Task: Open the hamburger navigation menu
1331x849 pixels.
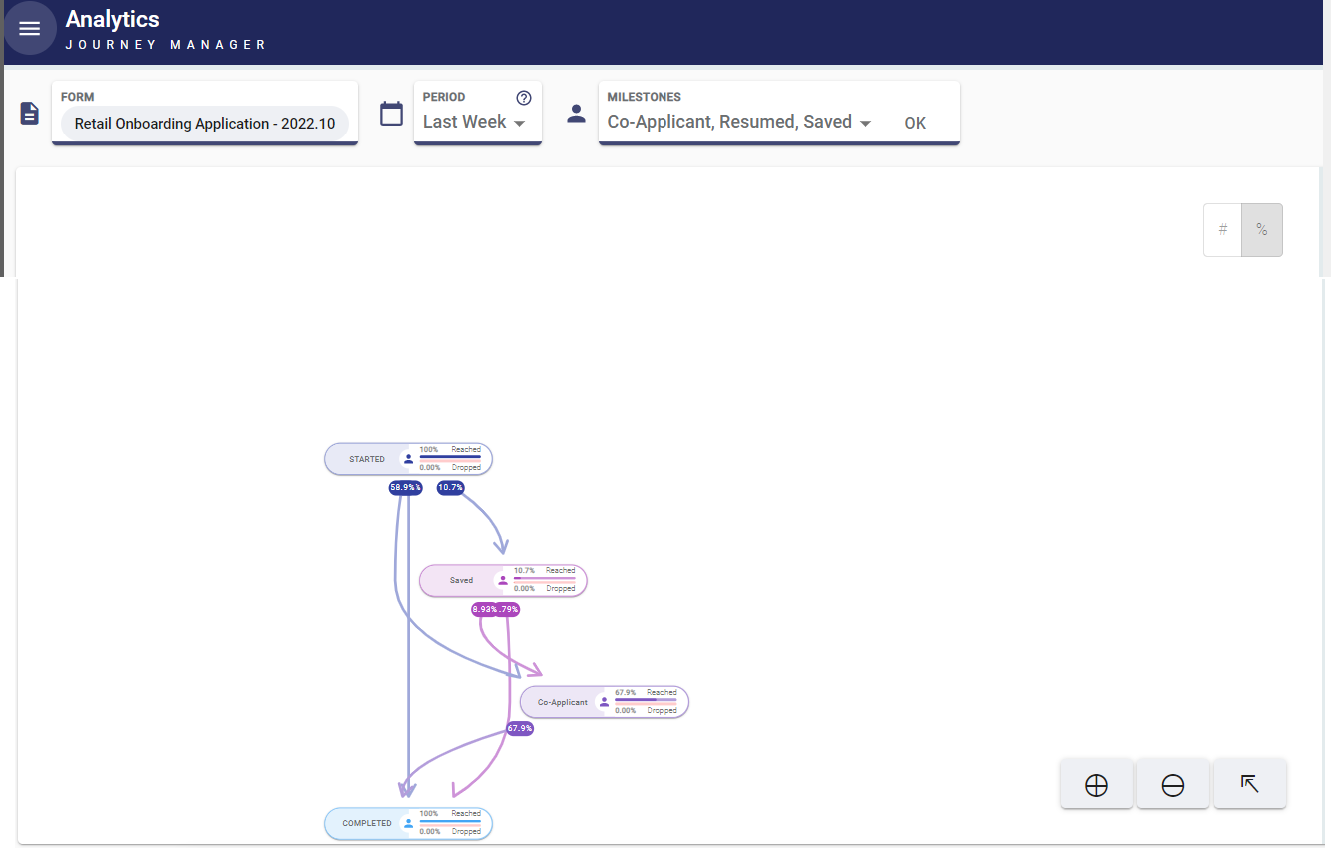Action: coord(30,28)
